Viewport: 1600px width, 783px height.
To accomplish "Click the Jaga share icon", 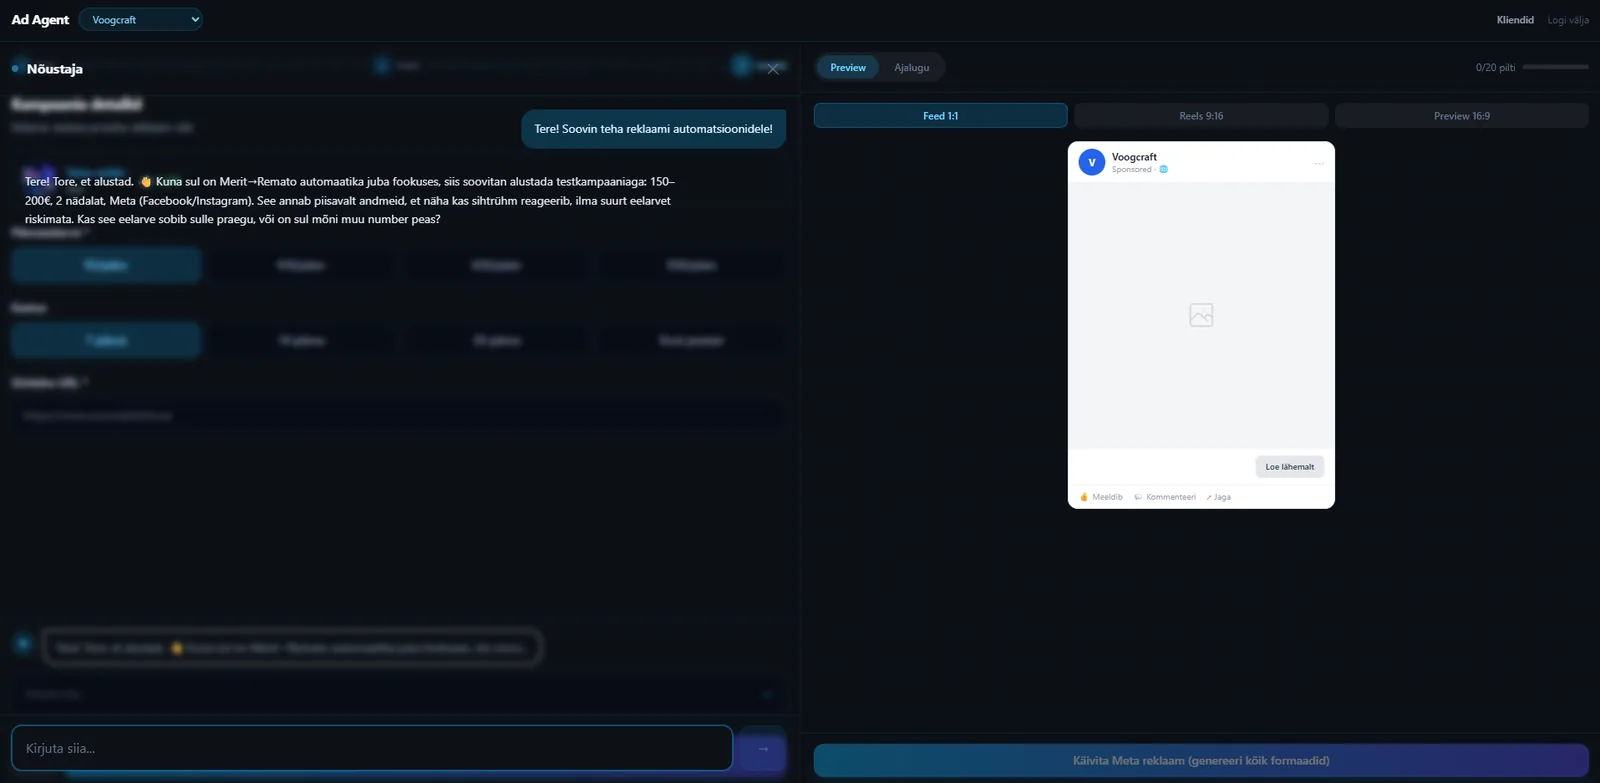I will [x=1208, y=497].
